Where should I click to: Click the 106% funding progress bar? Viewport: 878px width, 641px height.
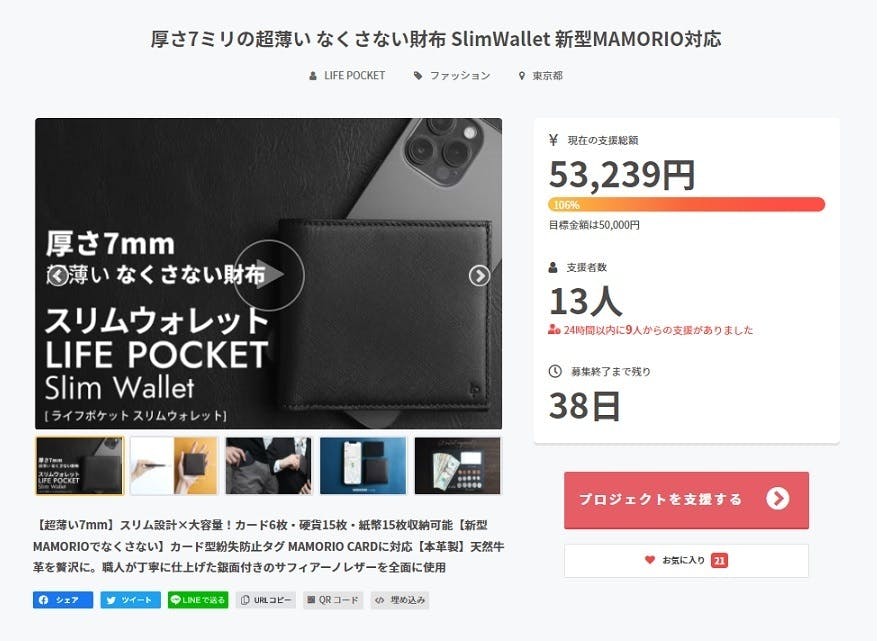pyautogui.click(x=686, y=204)
